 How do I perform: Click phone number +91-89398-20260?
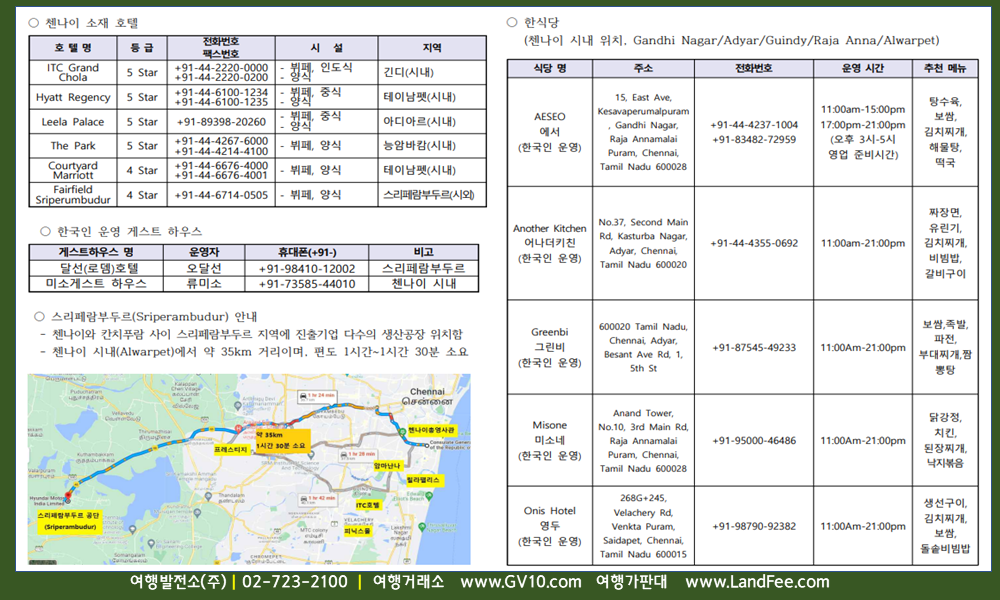(x=221, y=121)
